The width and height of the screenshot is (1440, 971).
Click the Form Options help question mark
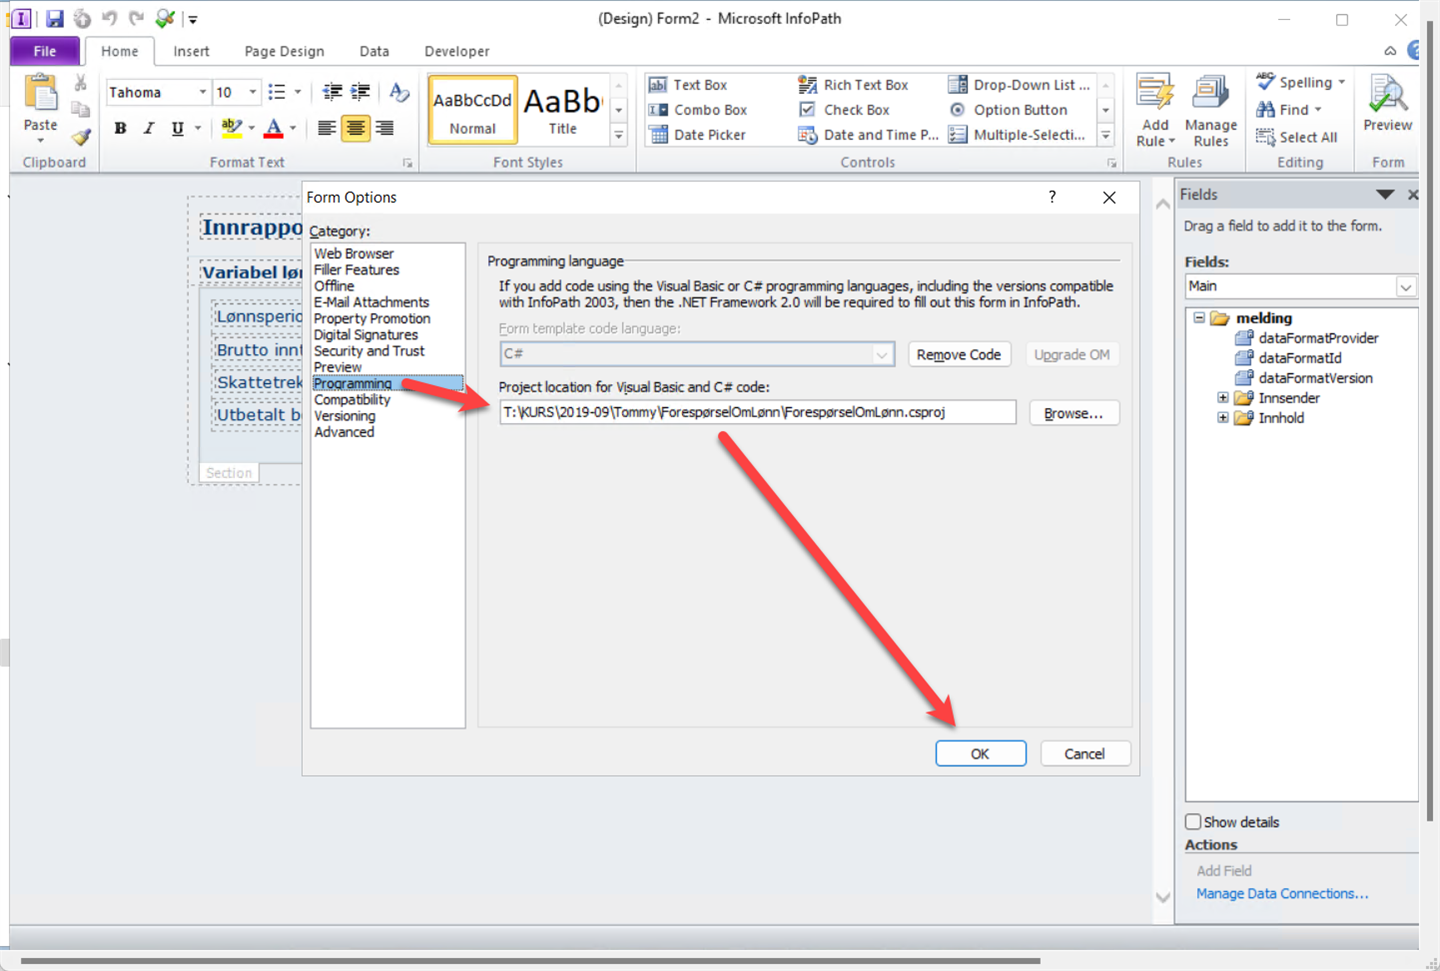pos(1052,197)
